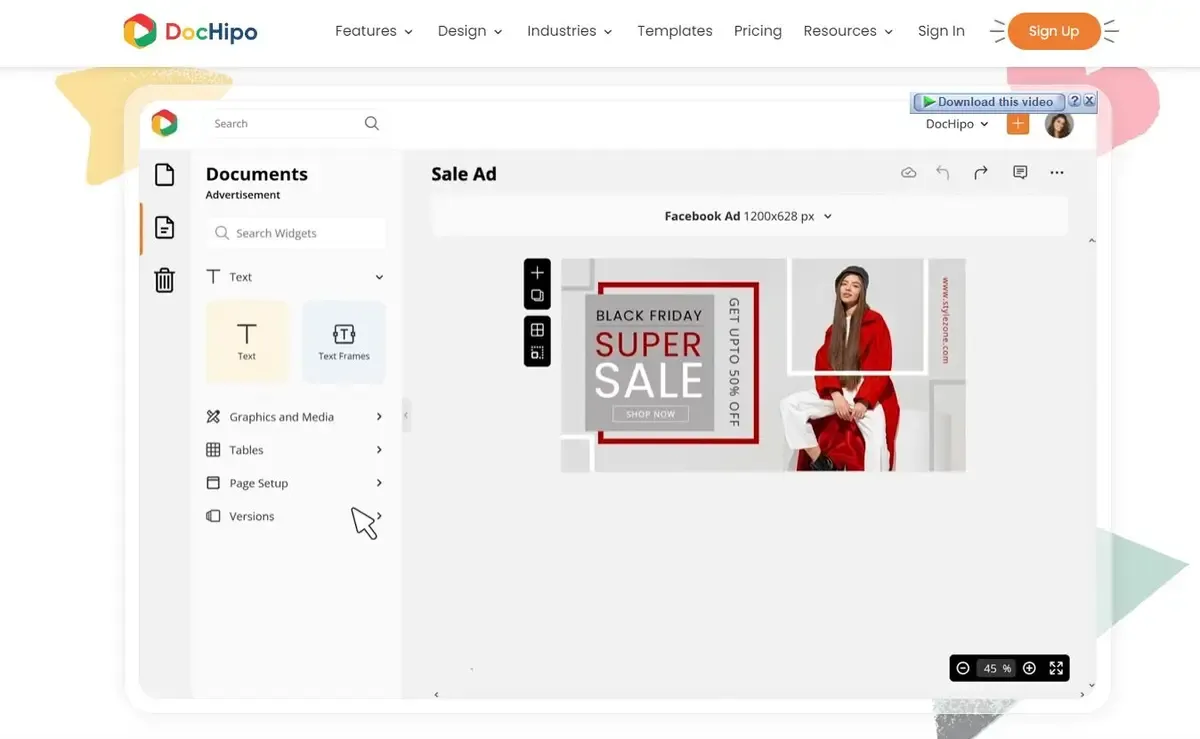Go to the Templates page
The height and width of the screenshot is (739, 1200).
(675, 31)
